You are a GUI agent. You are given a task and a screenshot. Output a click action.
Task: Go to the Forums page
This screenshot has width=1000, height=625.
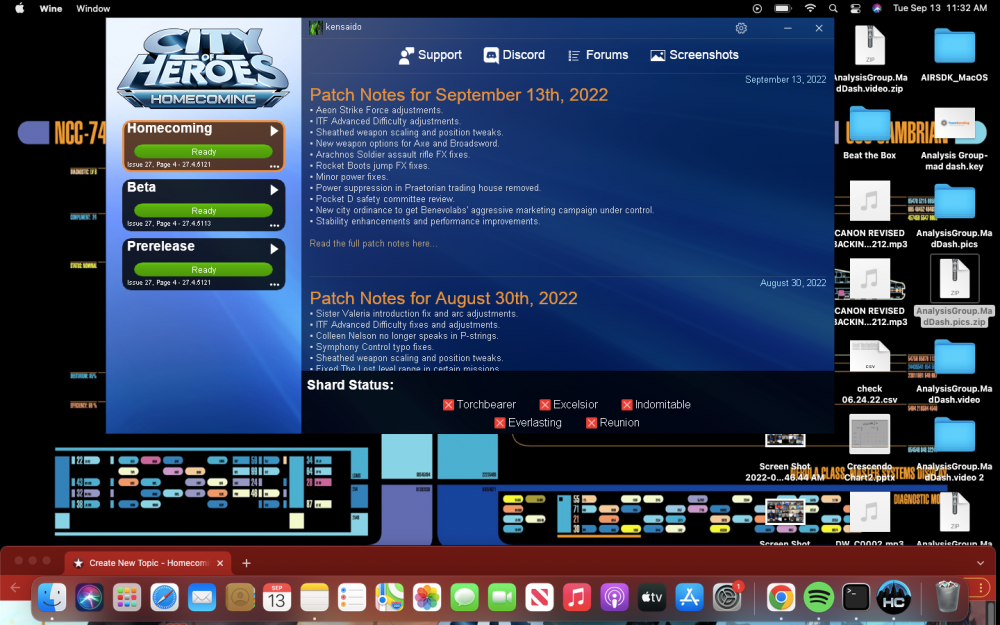coord(597,55)
